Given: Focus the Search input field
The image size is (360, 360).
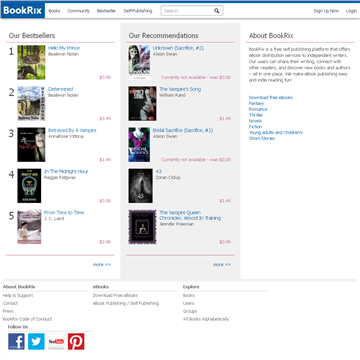Looking at the screenshot, I should click(x=187, y=11).
